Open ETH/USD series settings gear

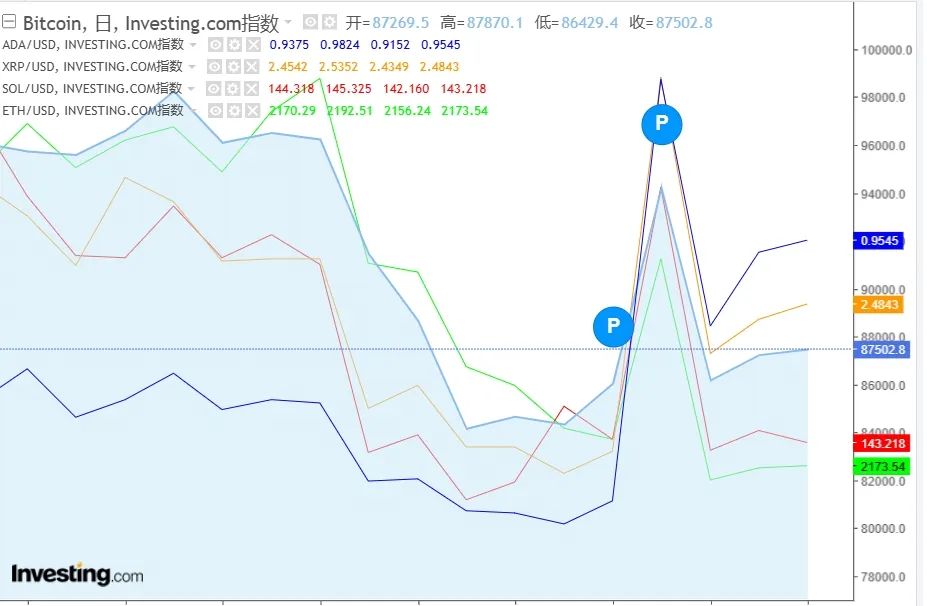(x=234, y=111)
